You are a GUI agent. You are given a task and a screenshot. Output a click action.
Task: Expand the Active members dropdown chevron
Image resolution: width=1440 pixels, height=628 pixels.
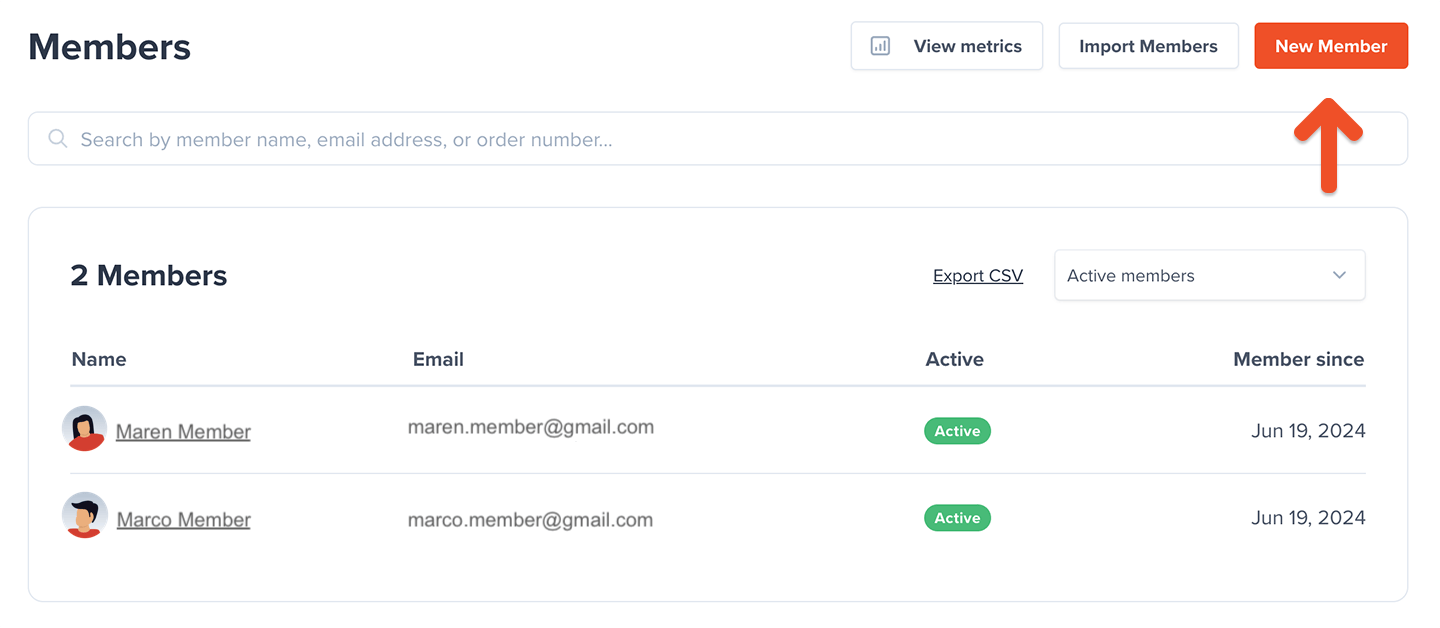tap(1339, 276)
